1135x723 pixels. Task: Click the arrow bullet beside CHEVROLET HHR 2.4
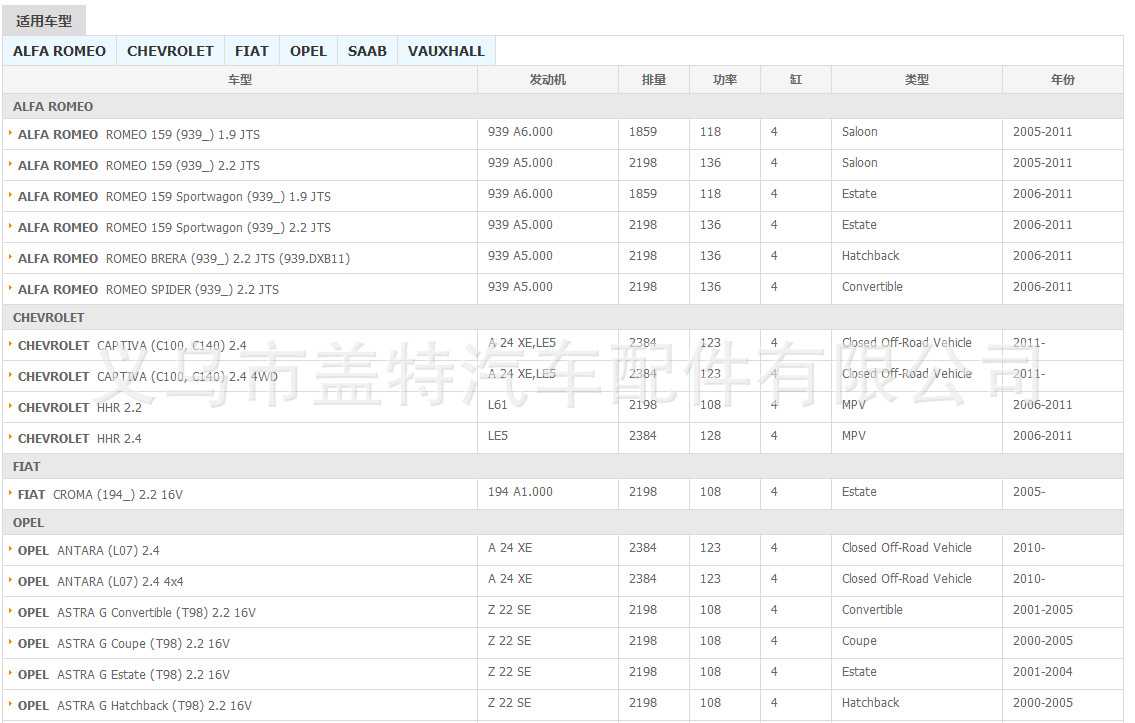click(x=10, y=437)
